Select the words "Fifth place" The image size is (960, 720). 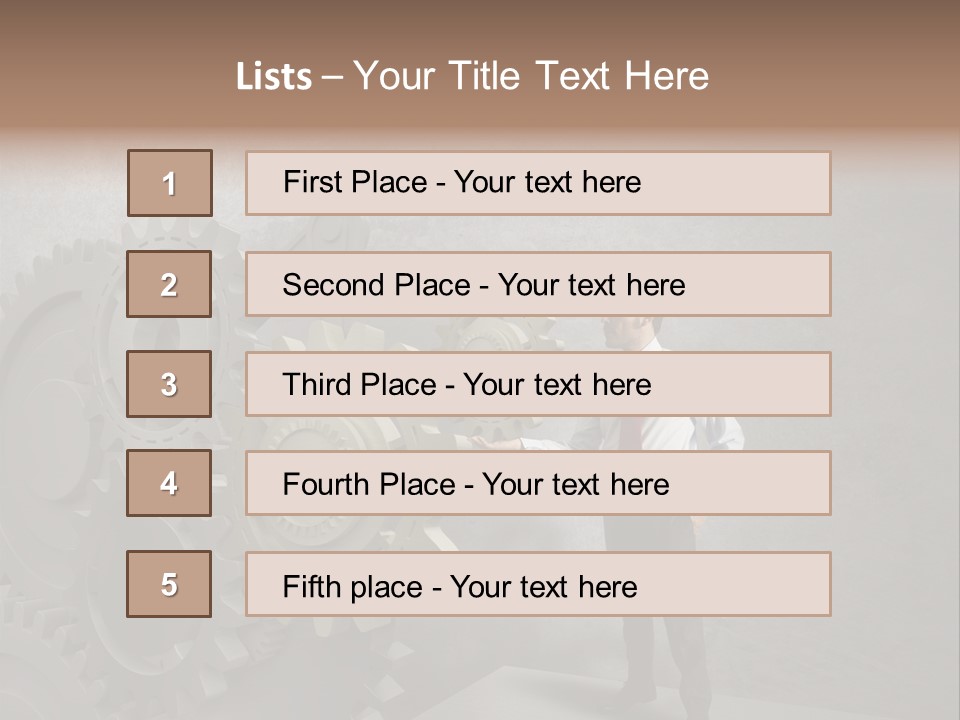click(350, 586)
